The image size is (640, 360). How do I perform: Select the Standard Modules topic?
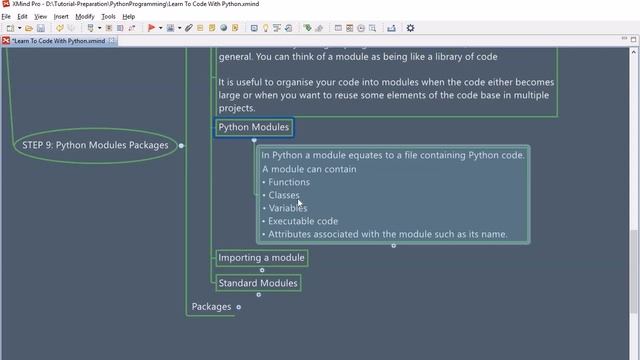tap(258, 283)
